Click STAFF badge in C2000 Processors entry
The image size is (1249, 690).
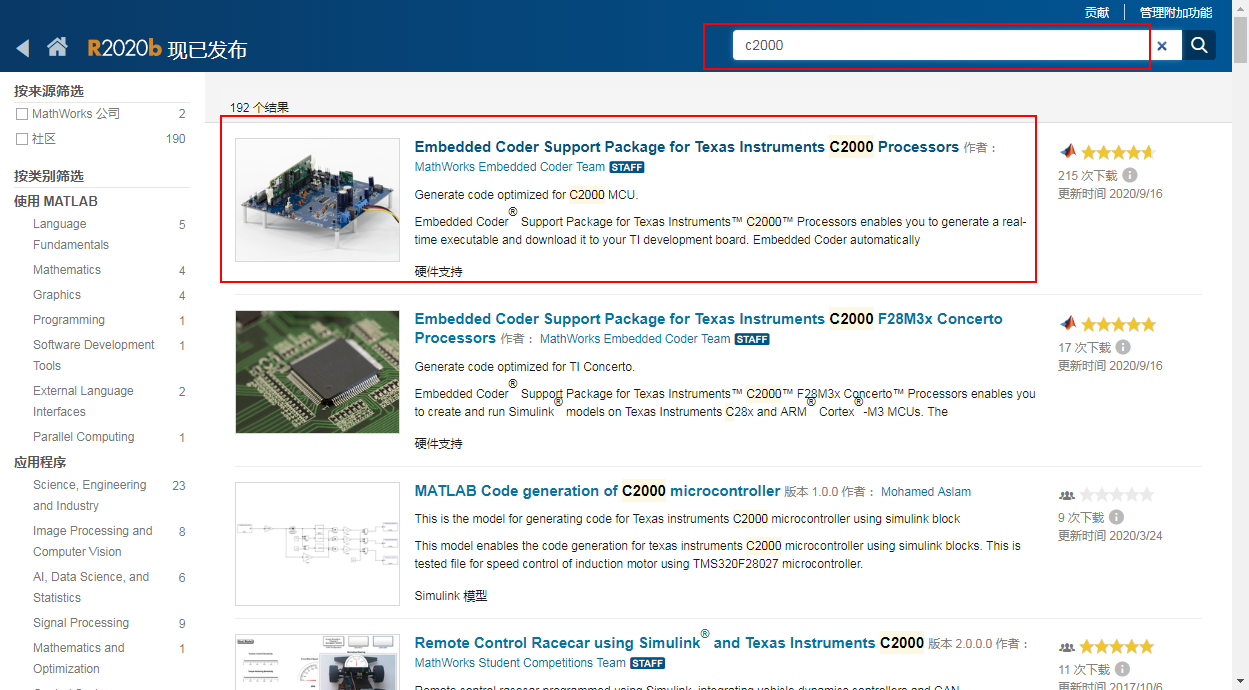627,167
